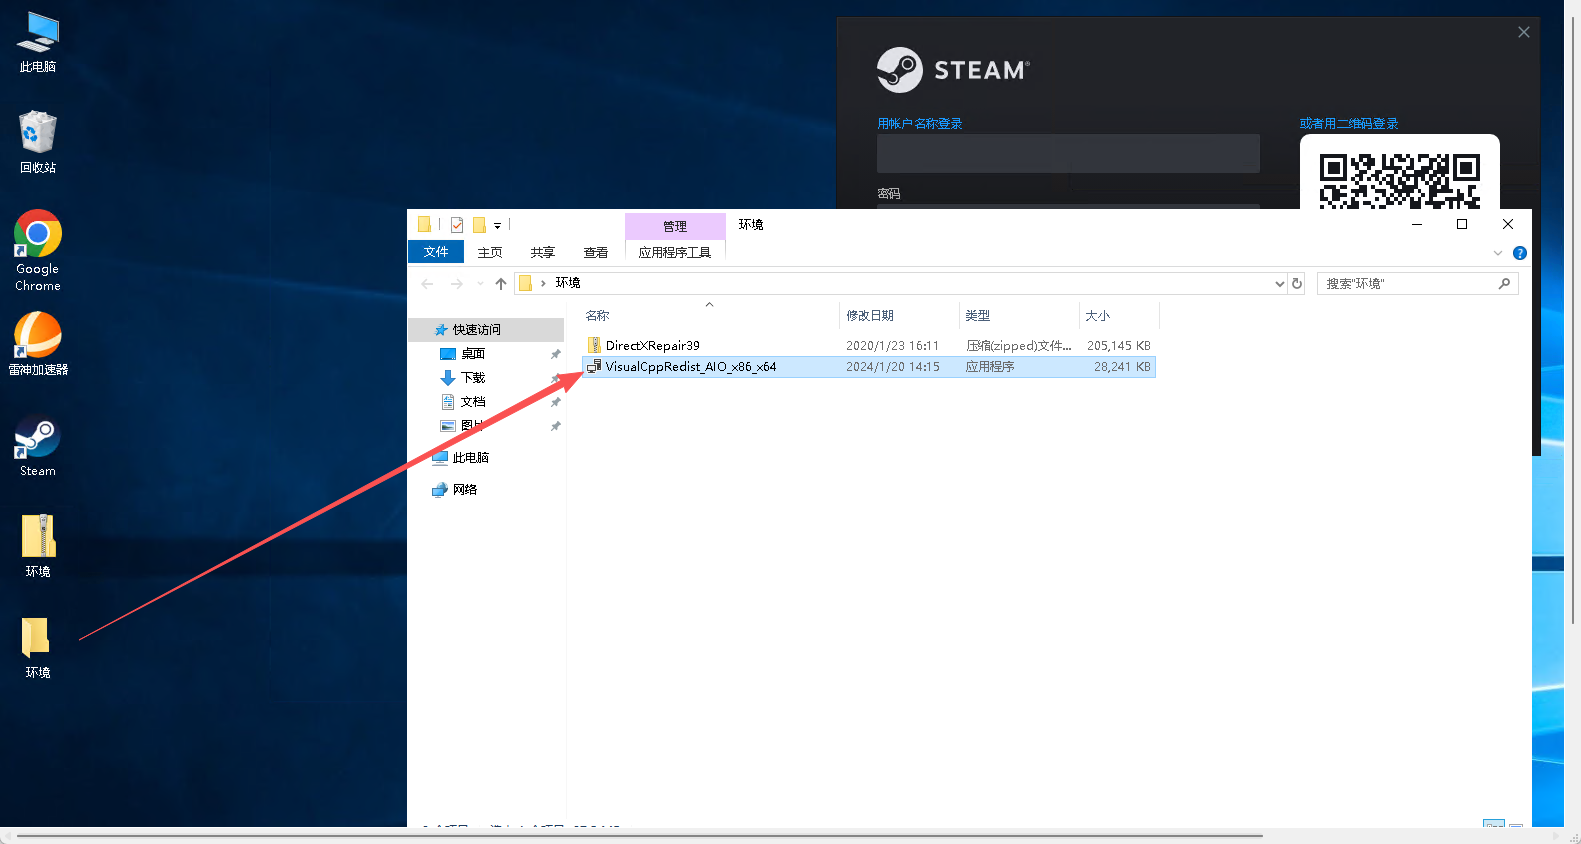Viewport: 1581px width, 844px height.
Task: Refresh the 环境 folder view
Action: point(1297,284)
